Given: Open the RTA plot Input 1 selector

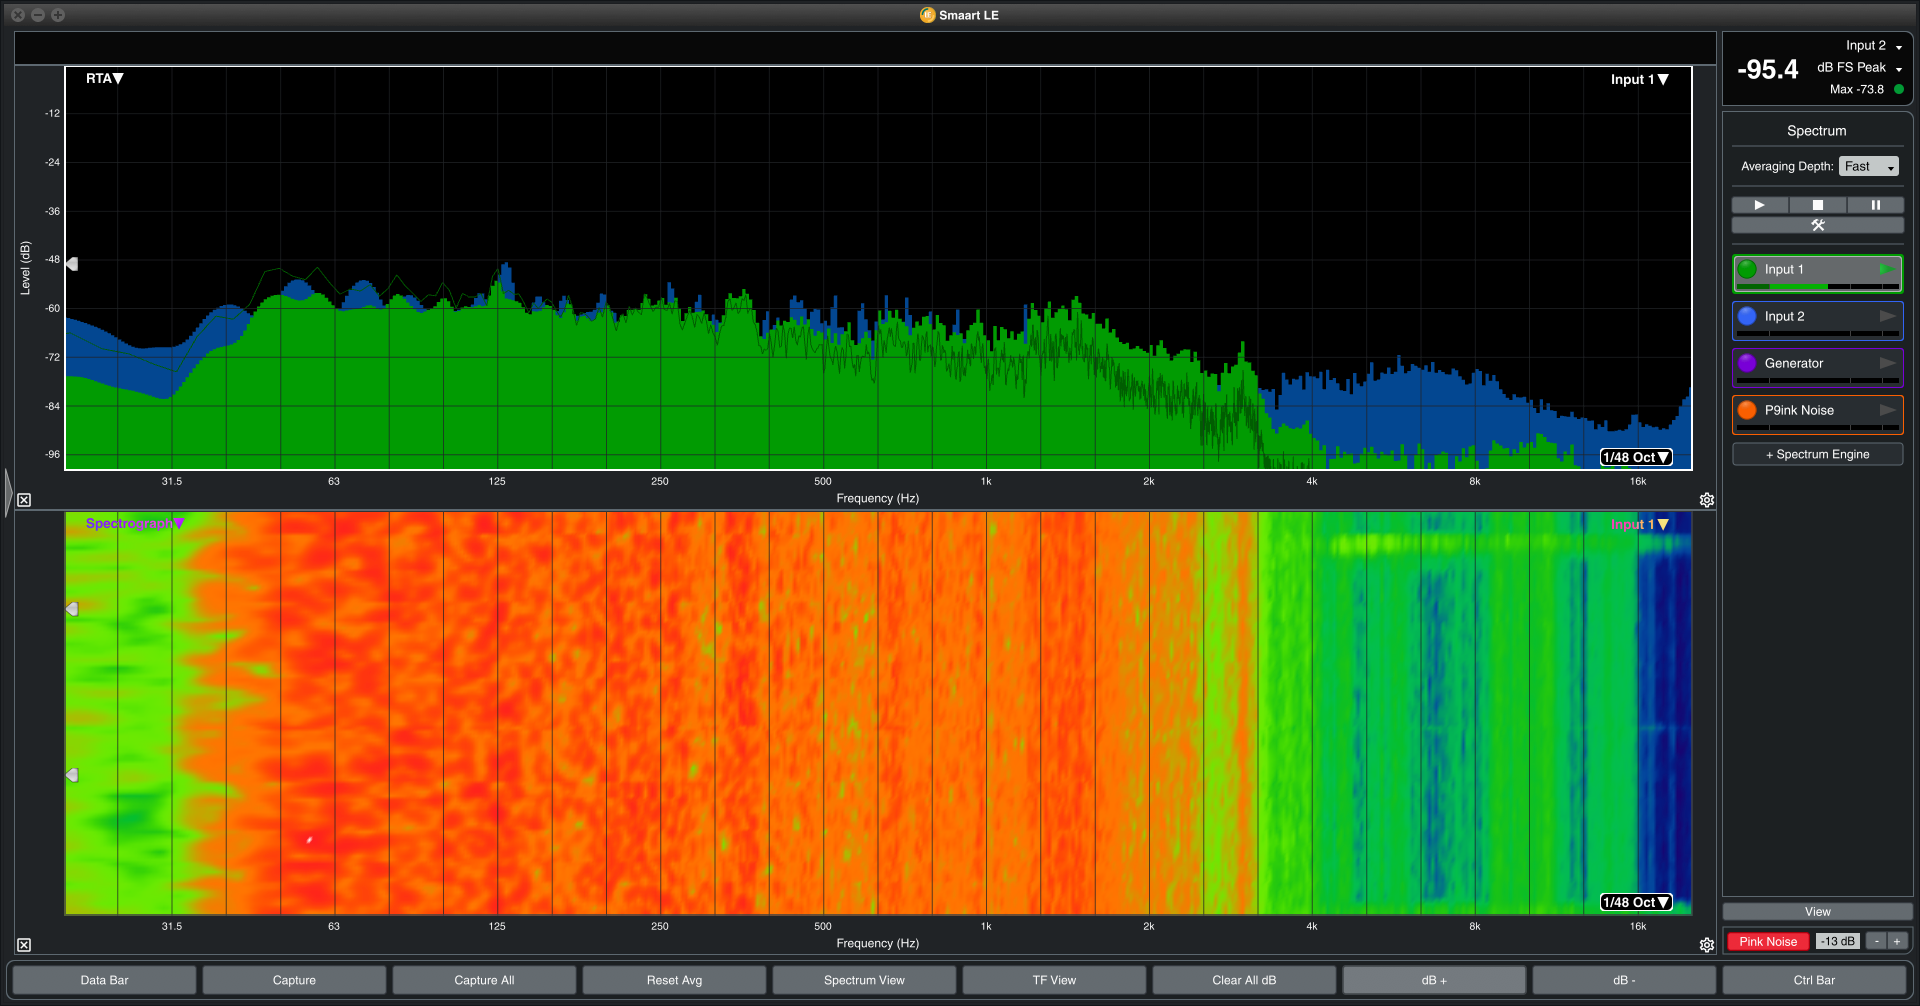Looking at the screenshot, I should (x=1639, y=80).
